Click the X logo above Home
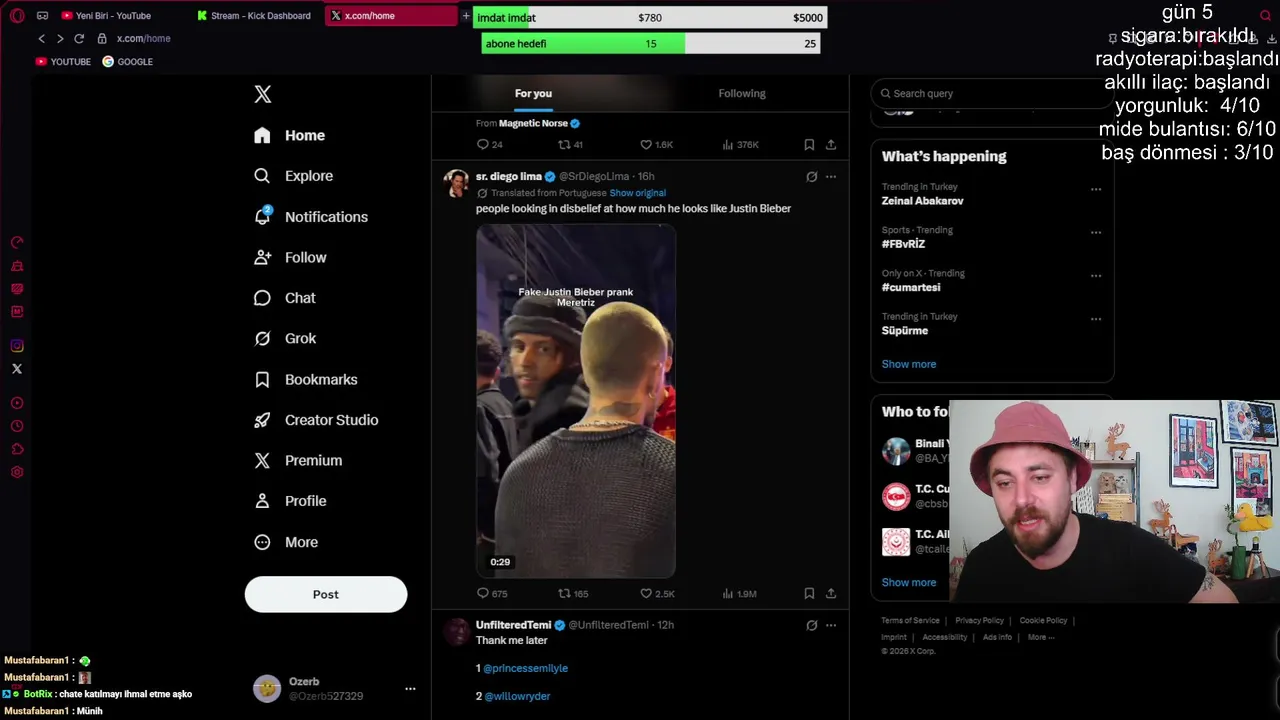The image size is (1280, 720). coord(262,94)
